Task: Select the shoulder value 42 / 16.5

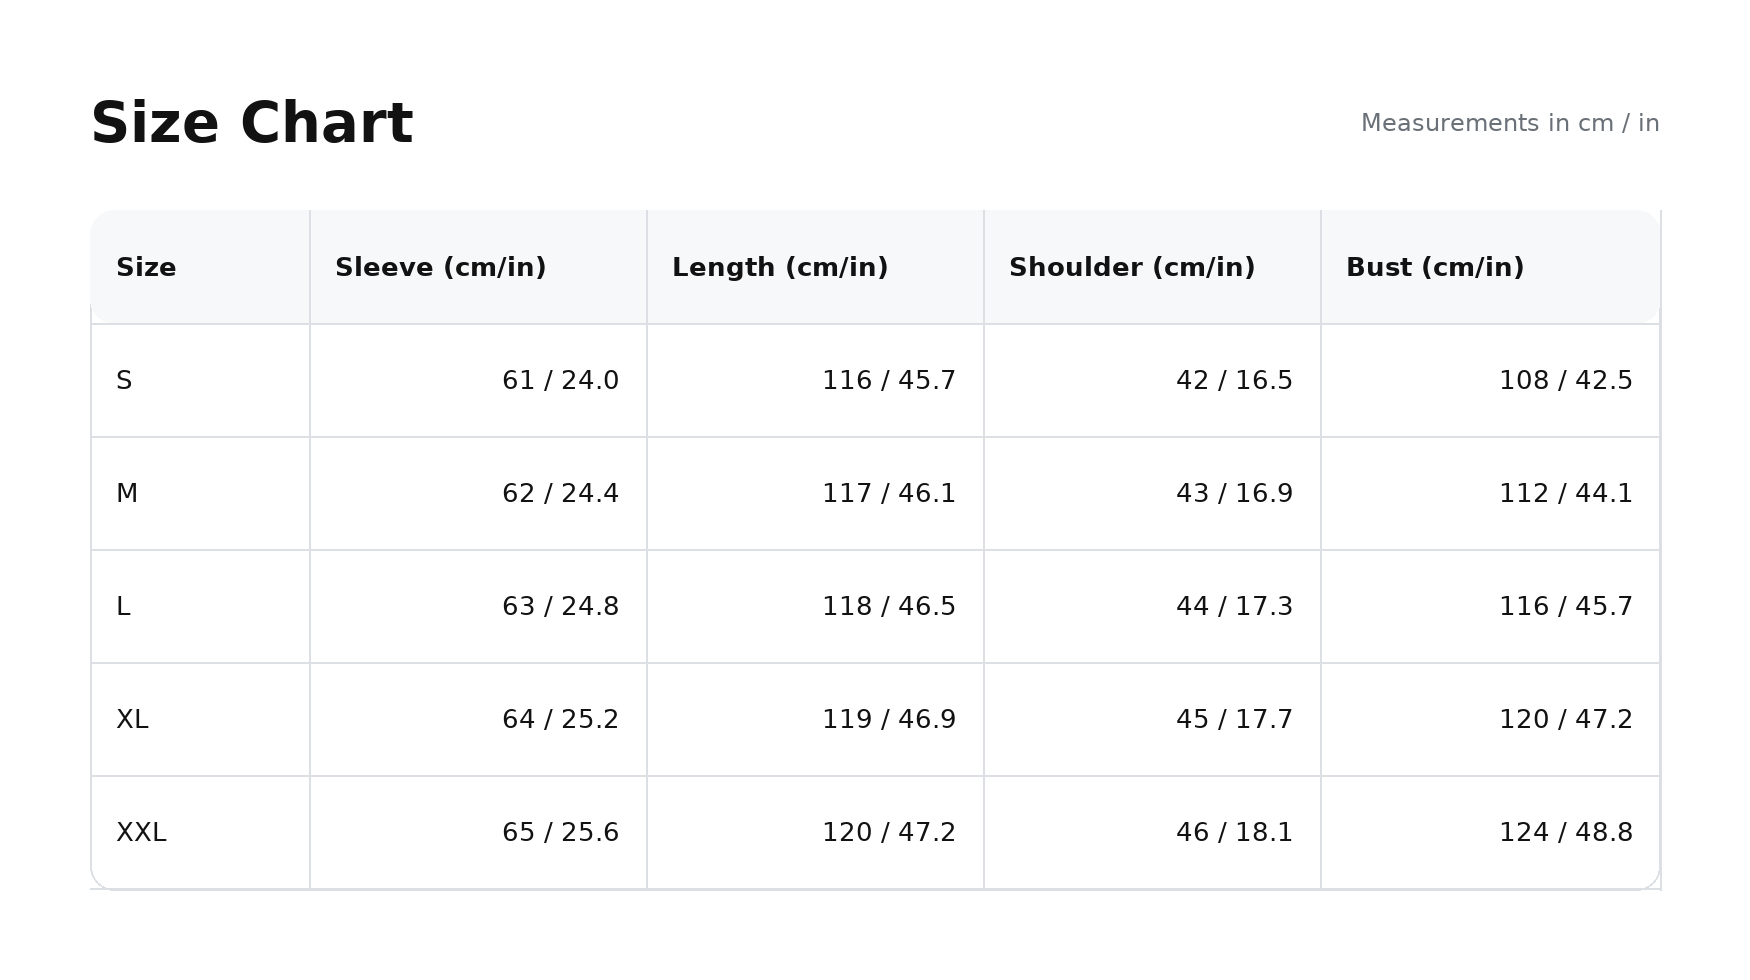Action: pos(1234,381)
